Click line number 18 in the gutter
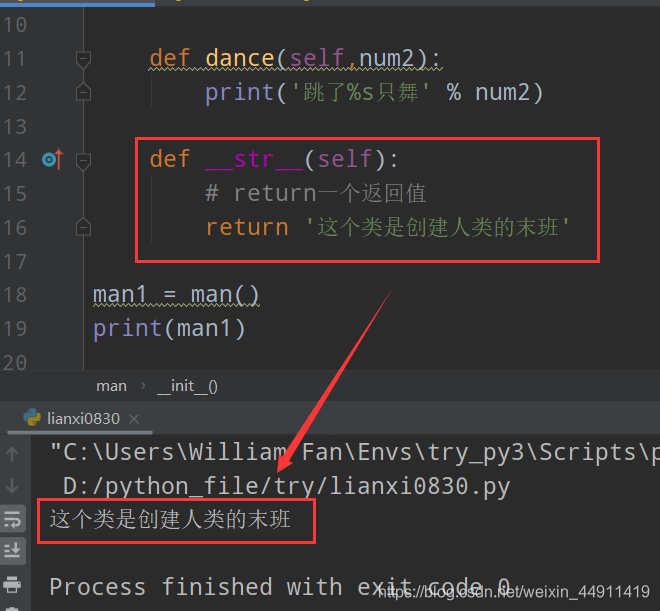660x611 pixels. (15, 295)
